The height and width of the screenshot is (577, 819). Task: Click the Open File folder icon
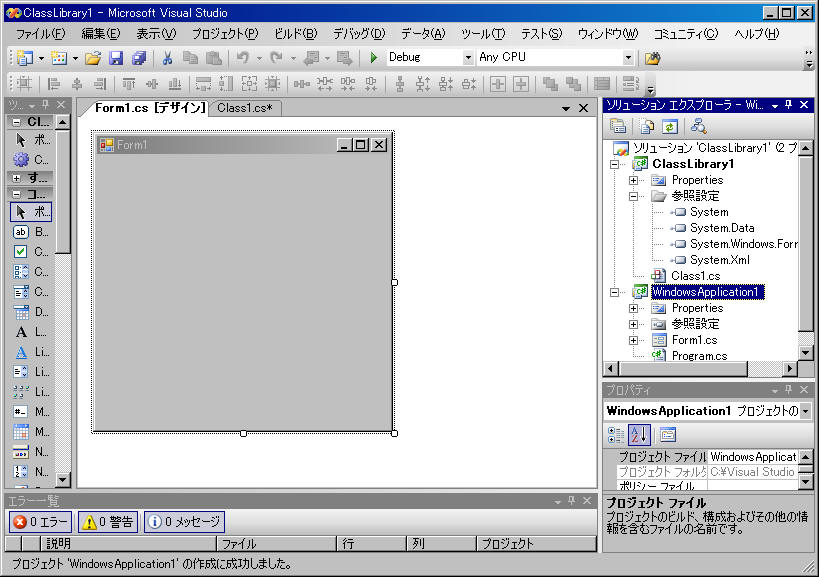pyautogui.click(x=93, y=58)
